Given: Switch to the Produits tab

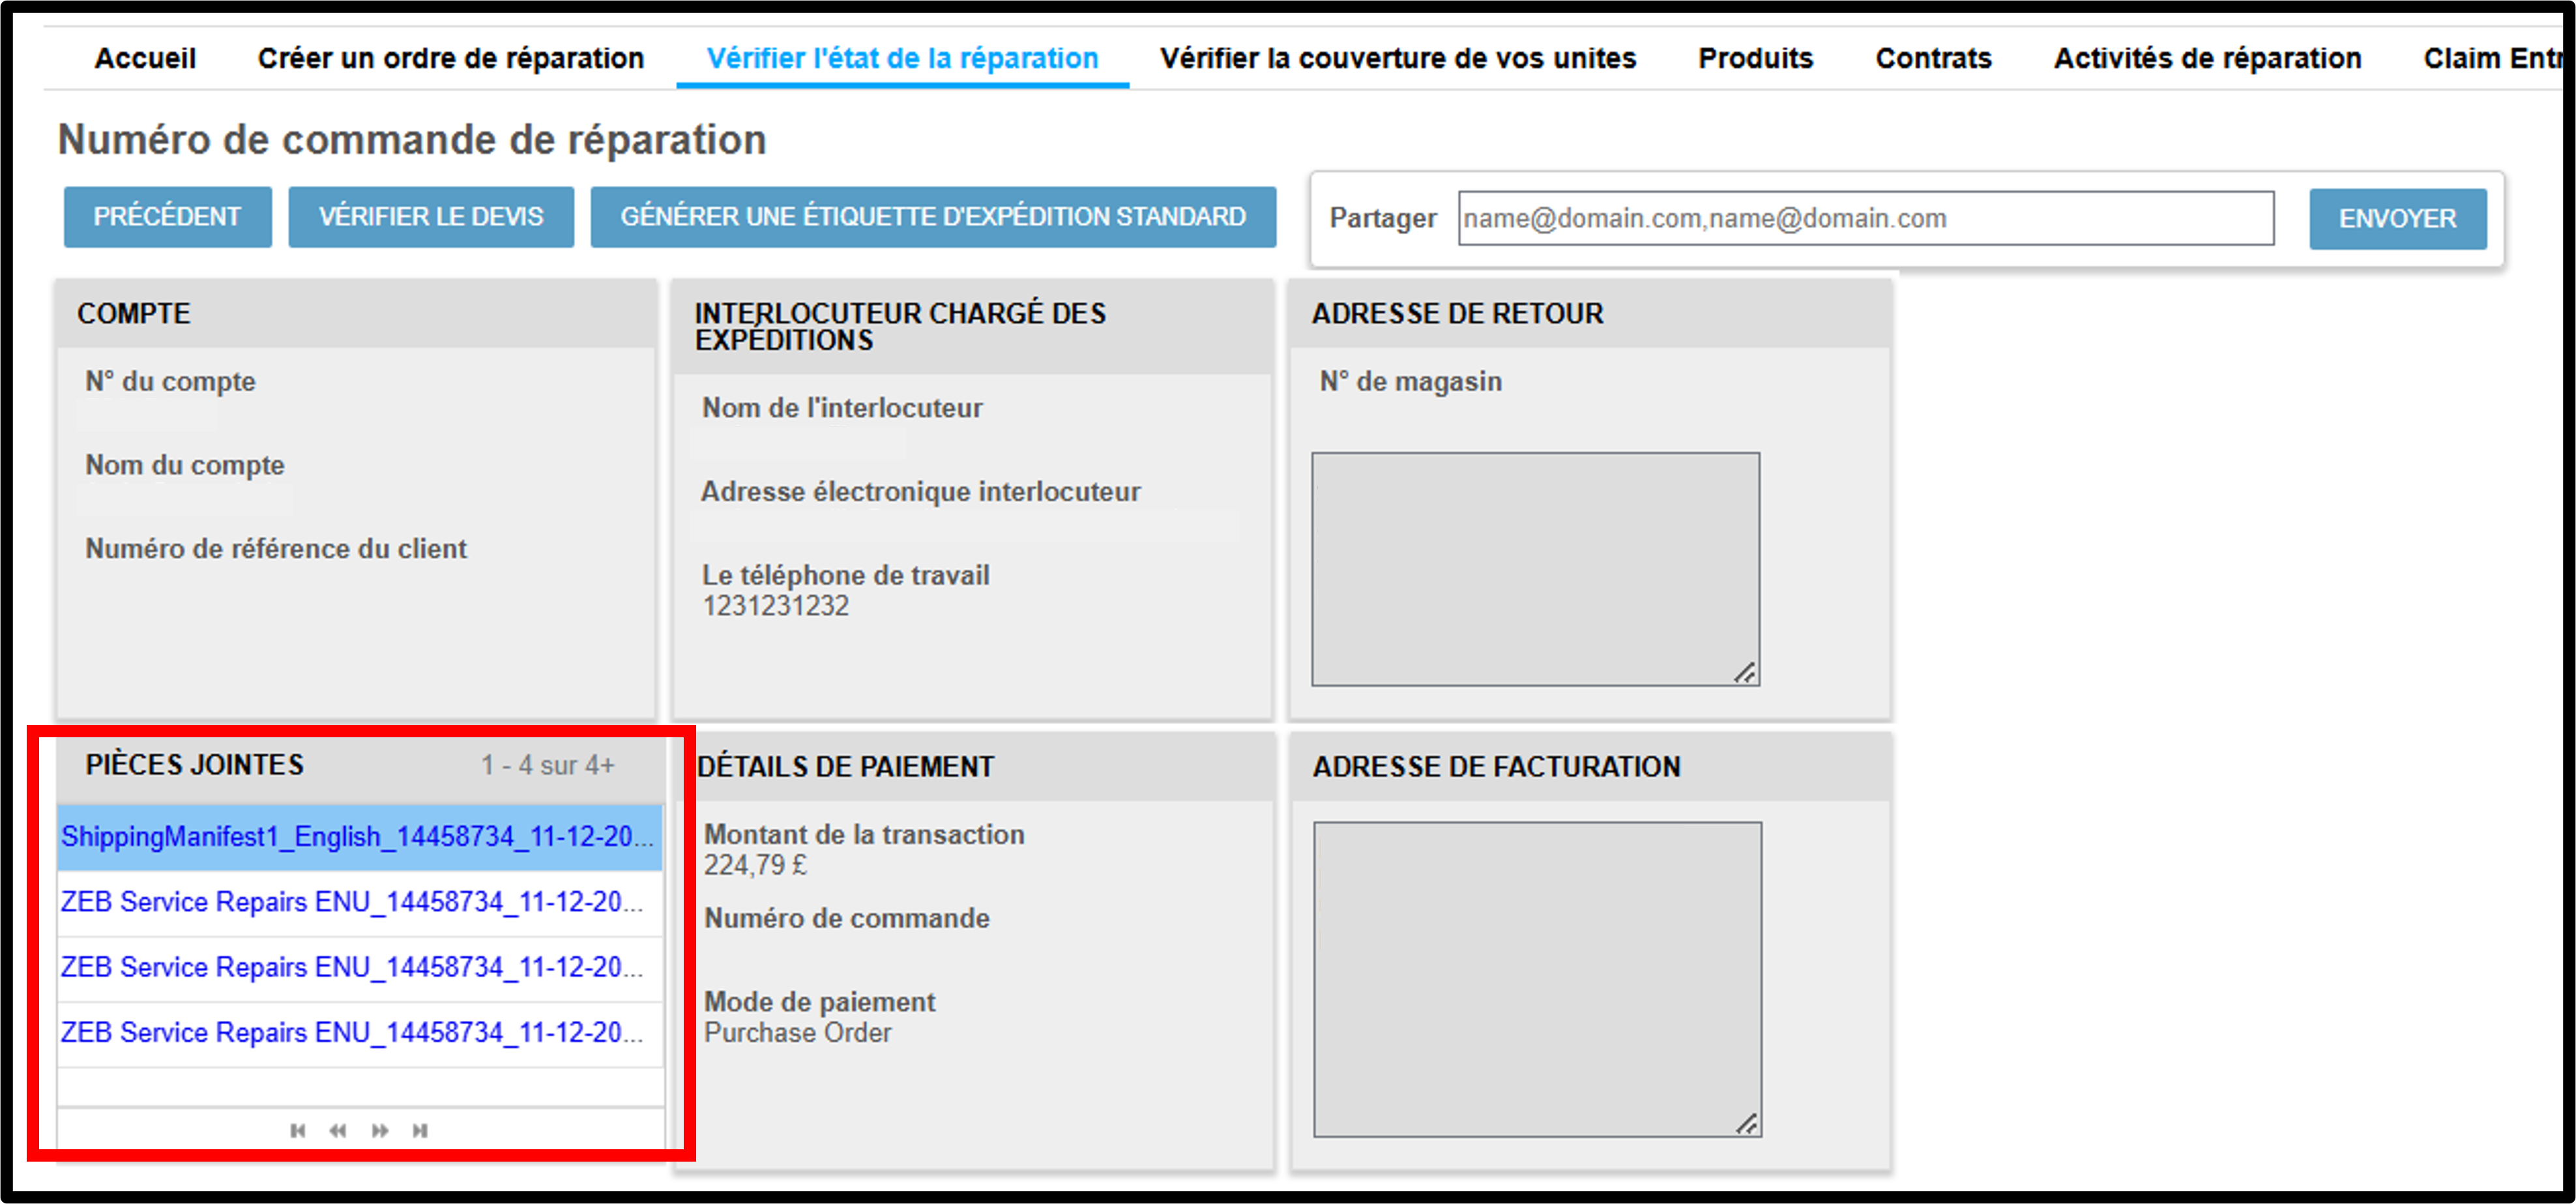Looking at the screenshot, I should [x=1755, y=58].
